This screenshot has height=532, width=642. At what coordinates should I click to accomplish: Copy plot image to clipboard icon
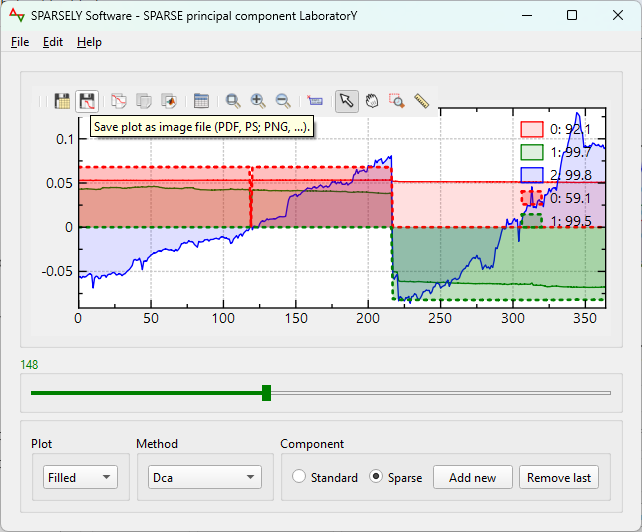click(x=119, y=101)
